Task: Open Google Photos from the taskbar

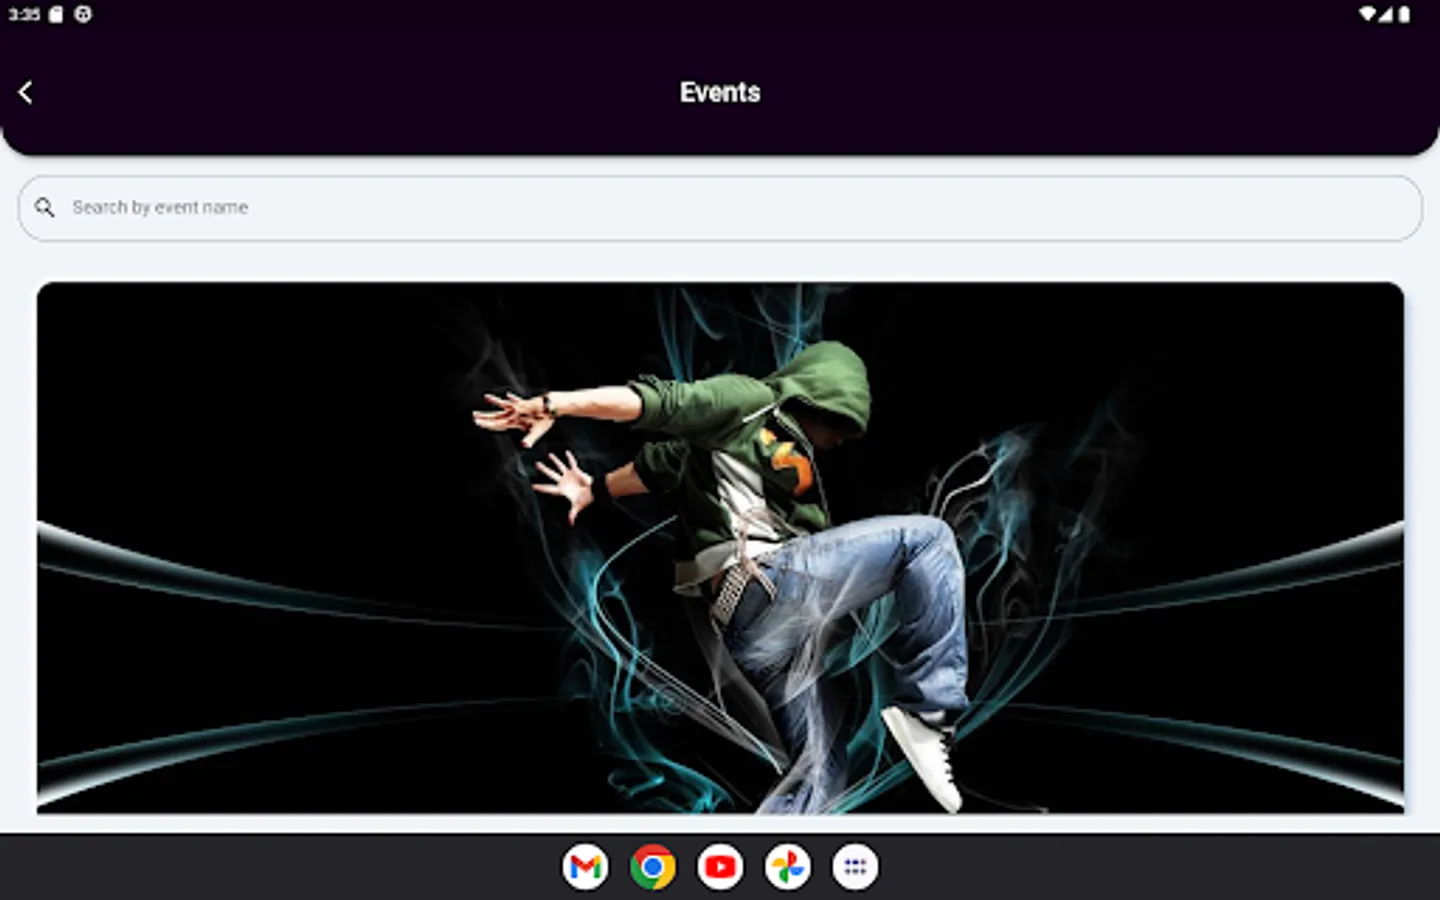Action: (x=788, y=867)
